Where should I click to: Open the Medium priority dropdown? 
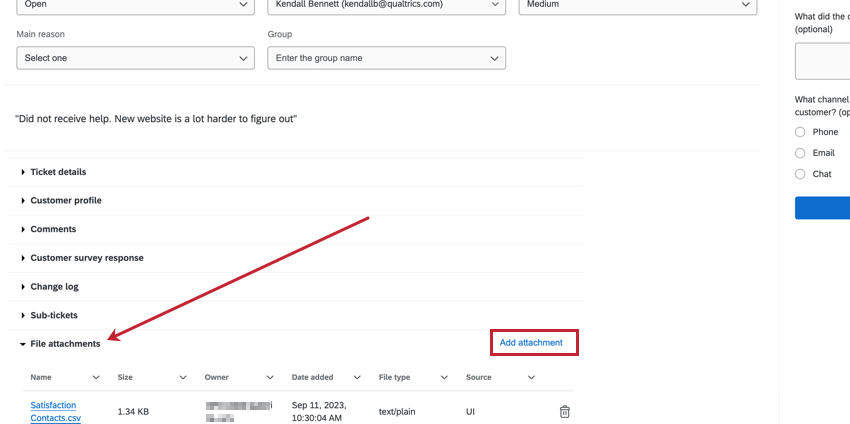pyautogui.click(x=638, y=5)
